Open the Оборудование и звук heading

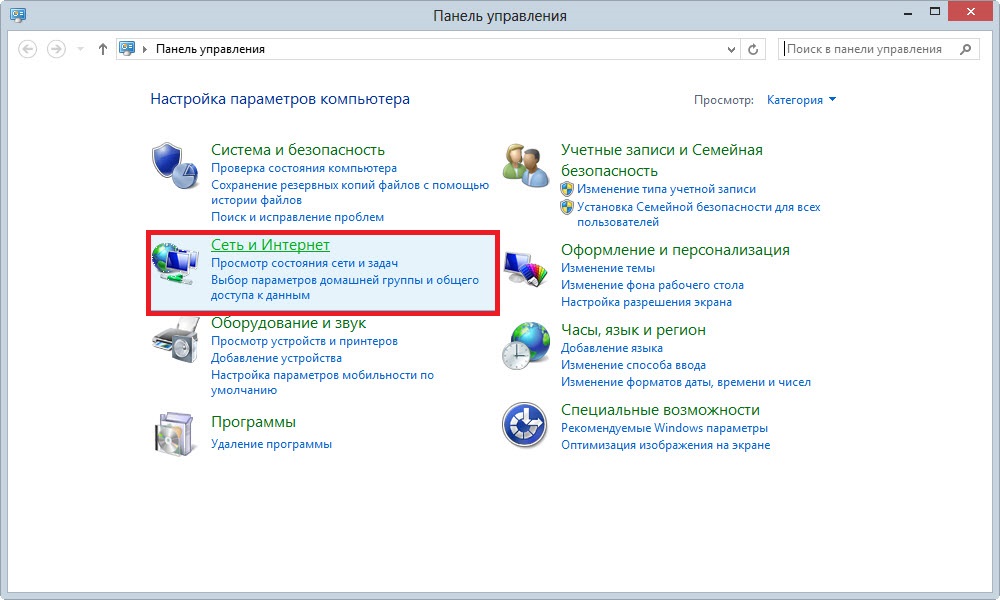click(x=288, y=323)
